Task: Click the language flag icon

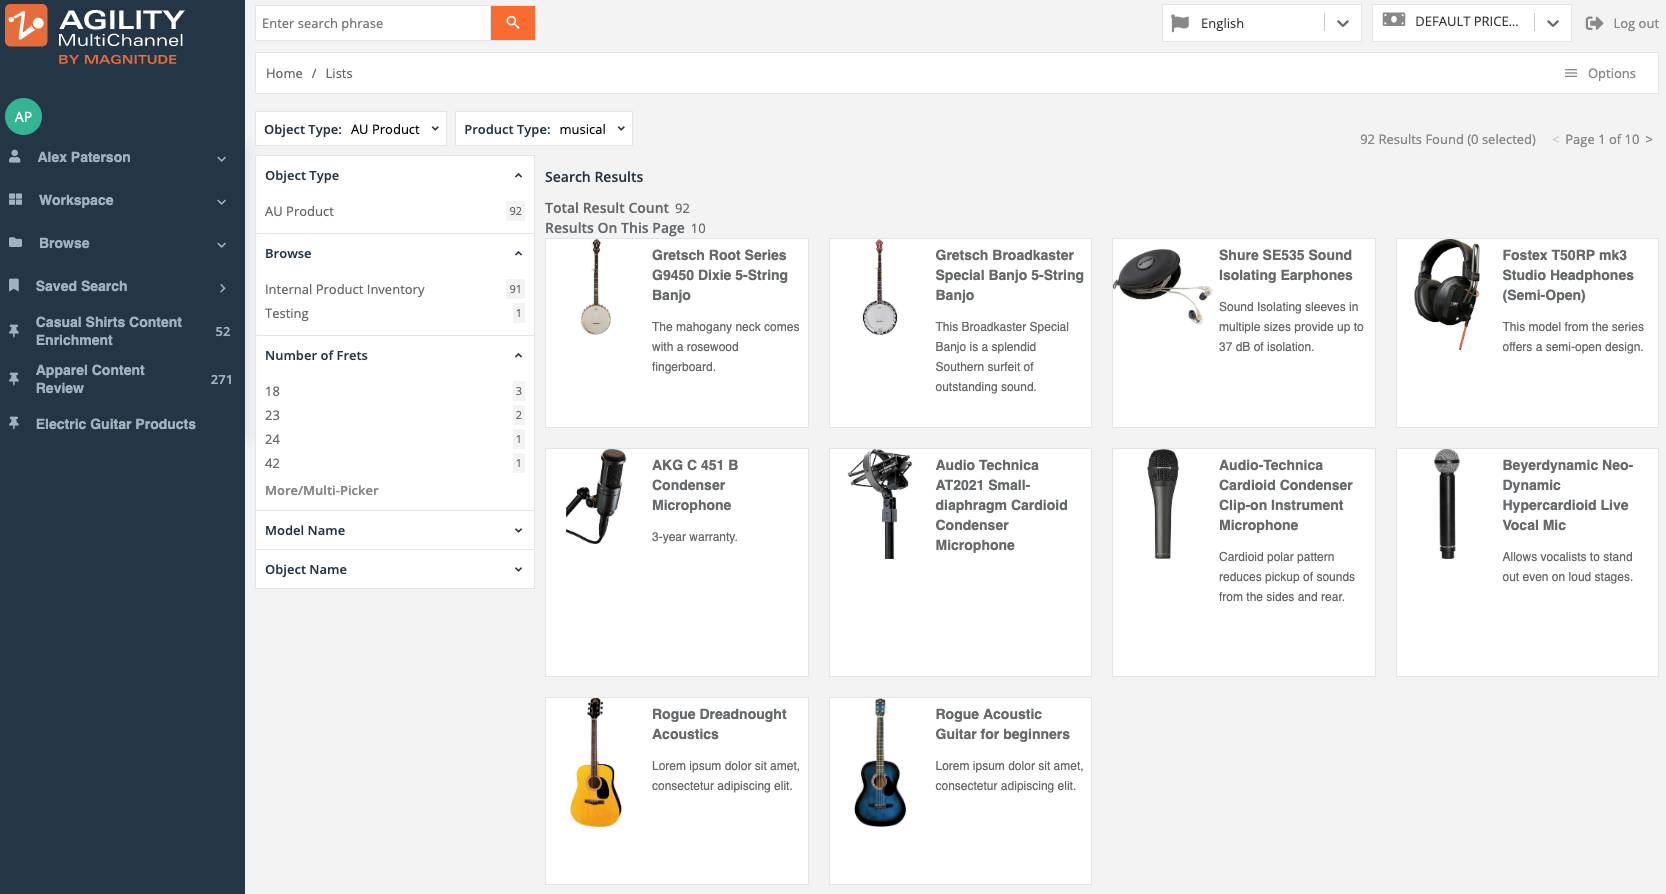Action: pyautogui.click(x=1180, y=23)
